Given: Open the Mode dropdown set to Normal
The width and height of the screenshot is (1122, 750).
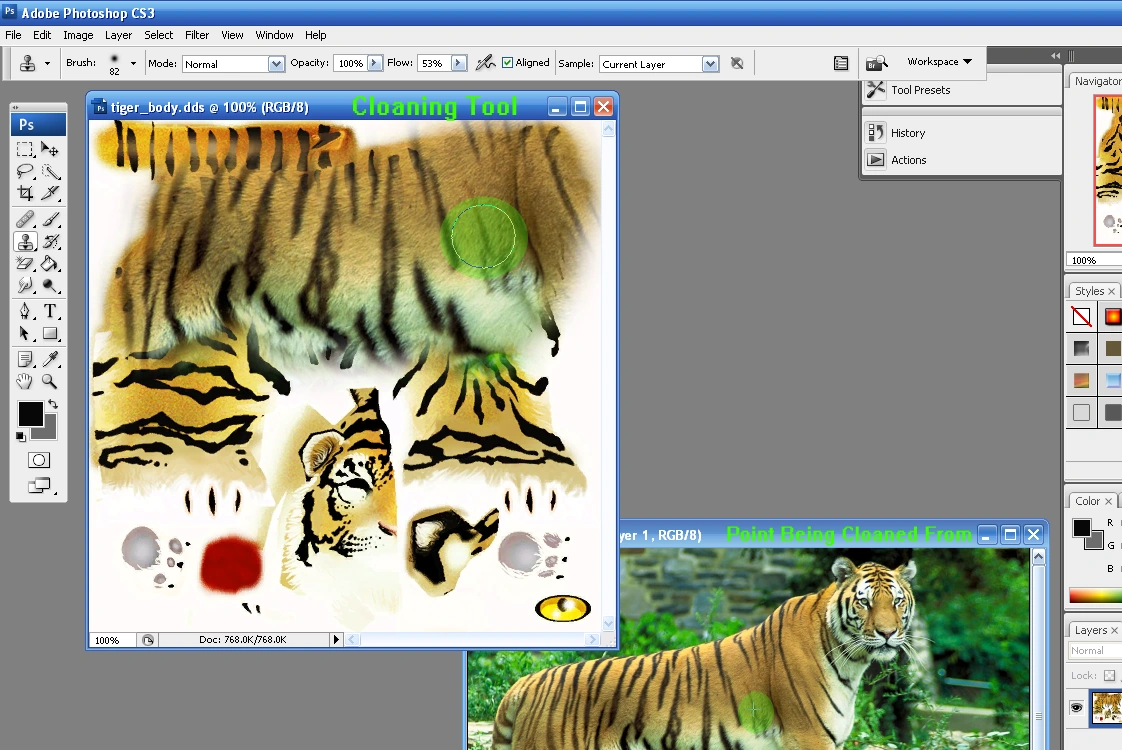Looking at the screenshot, I should [233, 63].
